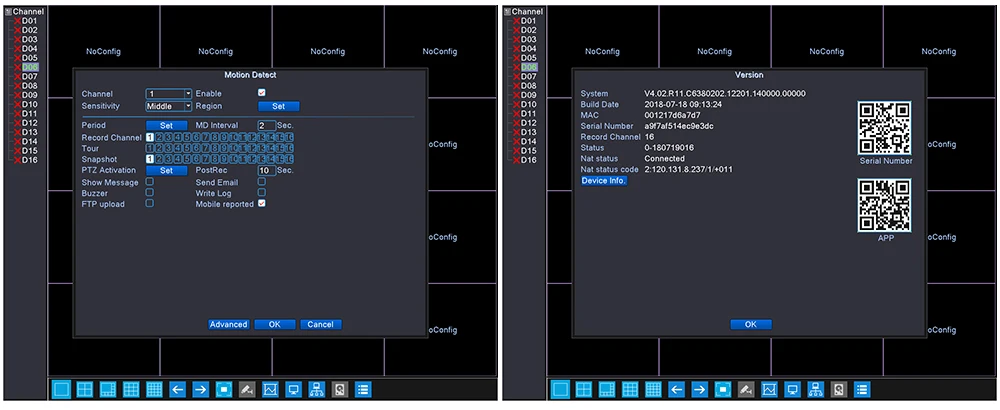
Task: Enable the Show Message checkbox
Action: click(150, 182)
